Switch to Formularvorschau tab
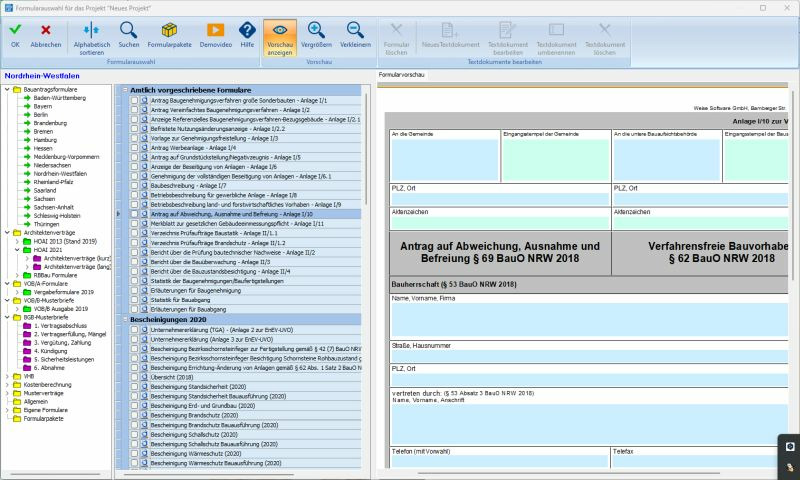Viewport: 800px width, 480px height. (x=401, y=74)
